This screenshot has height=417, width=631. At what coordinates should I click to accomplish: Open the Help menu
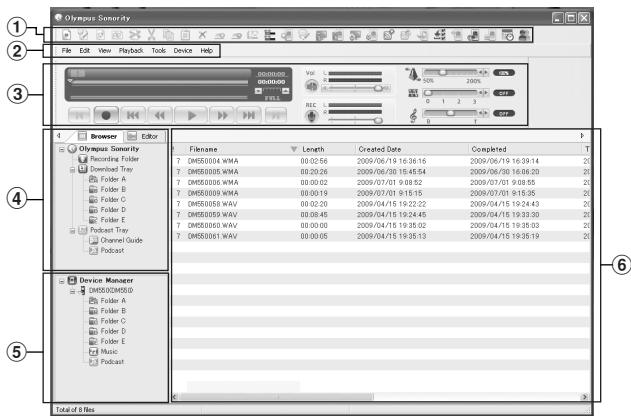206,51
